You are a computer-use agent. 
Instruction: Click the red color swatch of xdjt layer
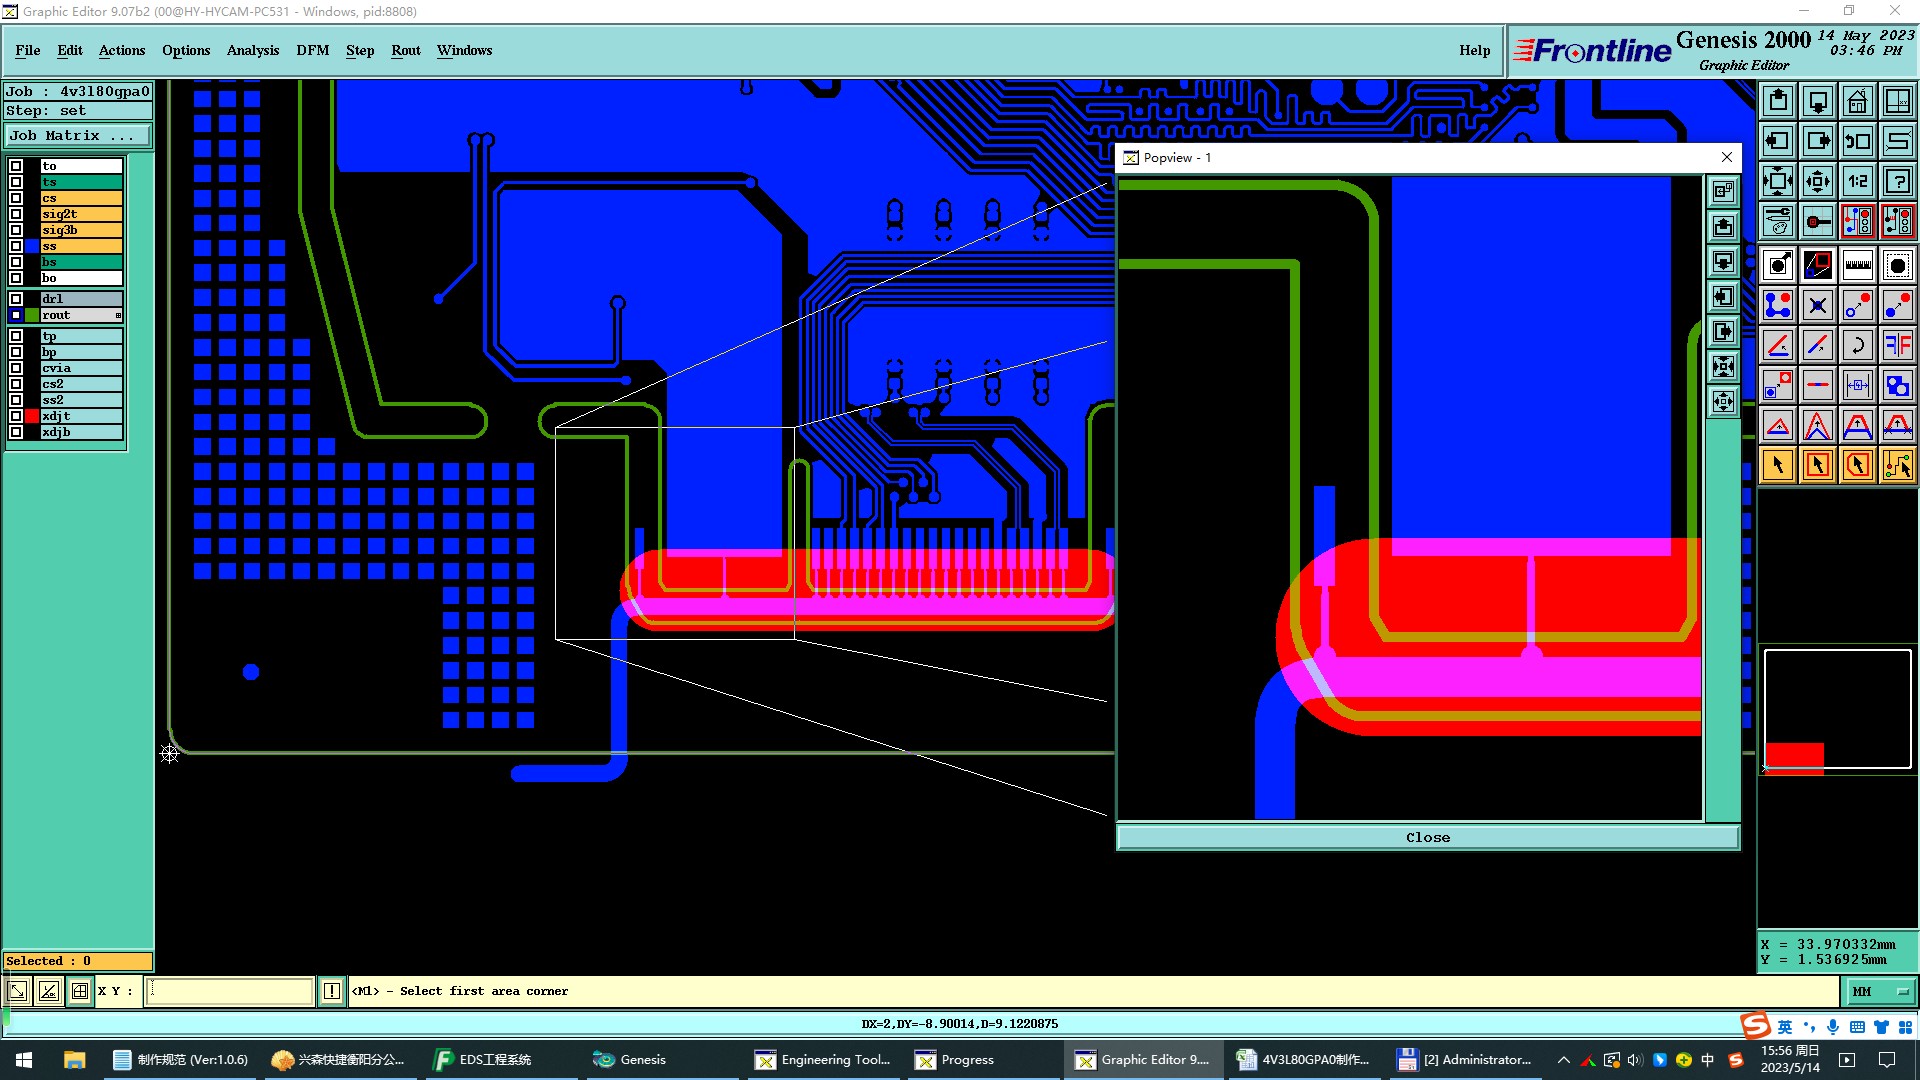[32, 416]
